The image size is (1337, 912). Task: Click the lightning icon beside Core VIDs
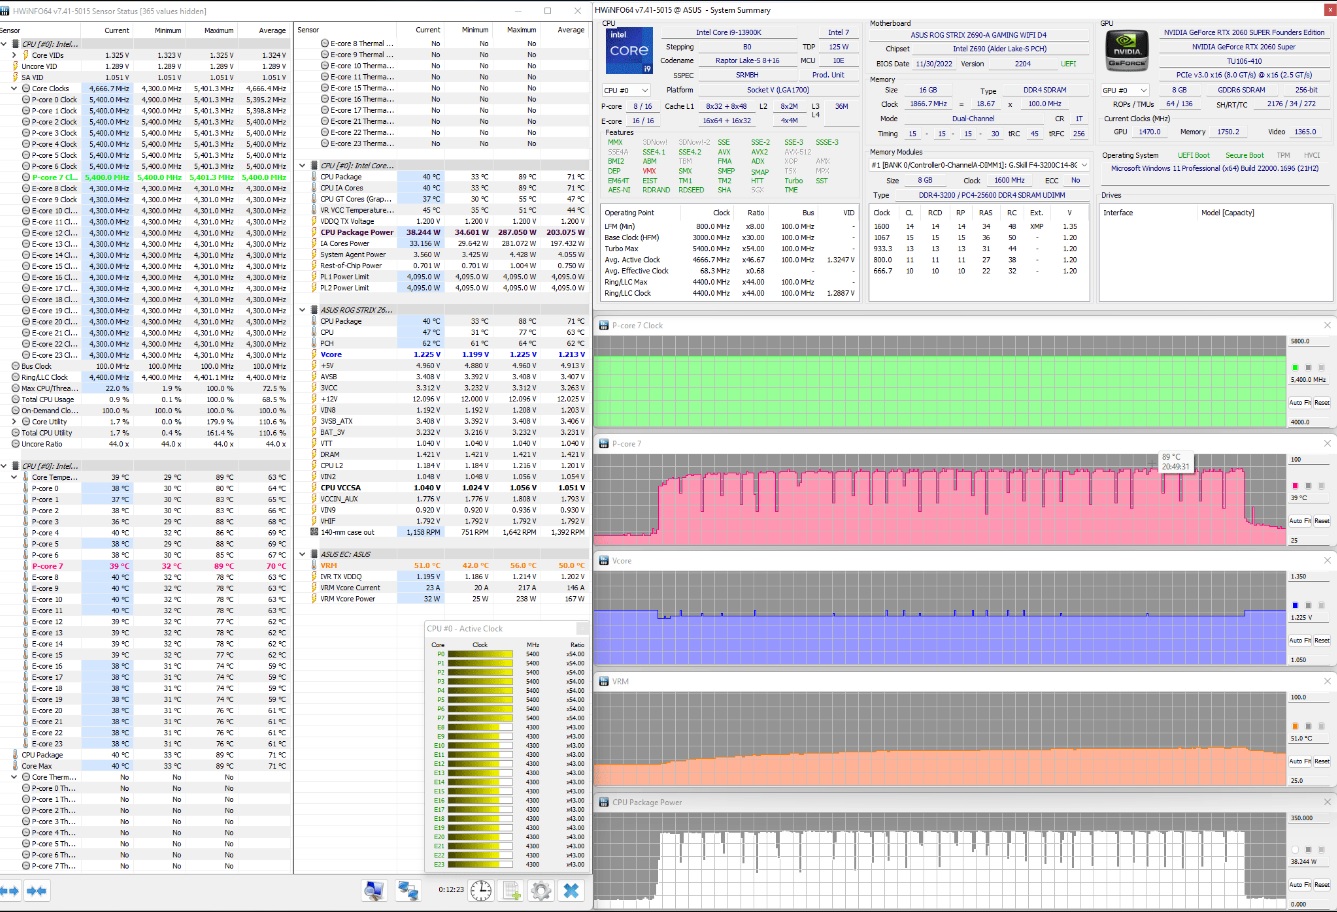[26, 55]
